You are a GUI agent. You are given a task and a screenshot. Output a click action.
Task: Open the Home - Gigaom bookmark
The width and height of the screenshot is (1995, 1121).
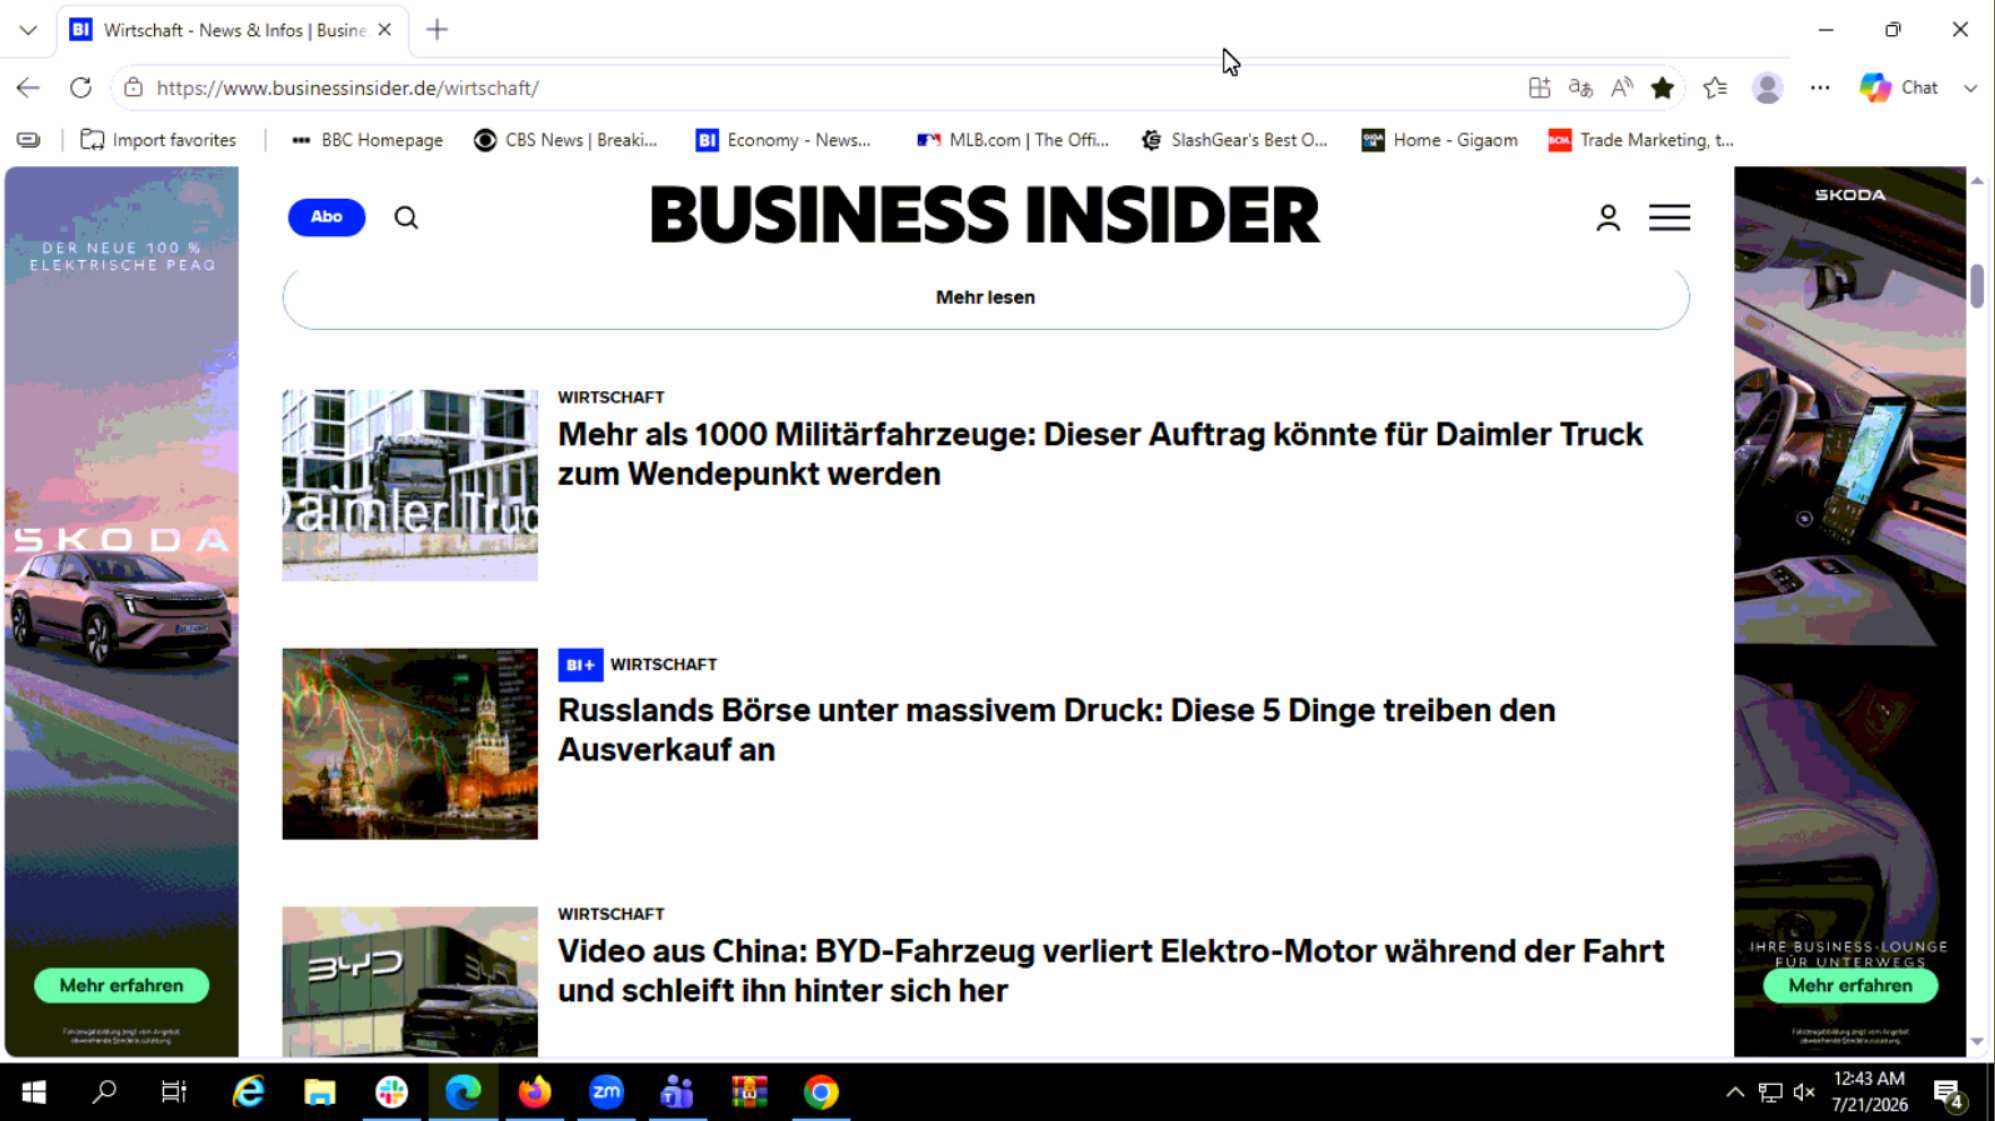pyautogui.click(x=1440, y=140)
